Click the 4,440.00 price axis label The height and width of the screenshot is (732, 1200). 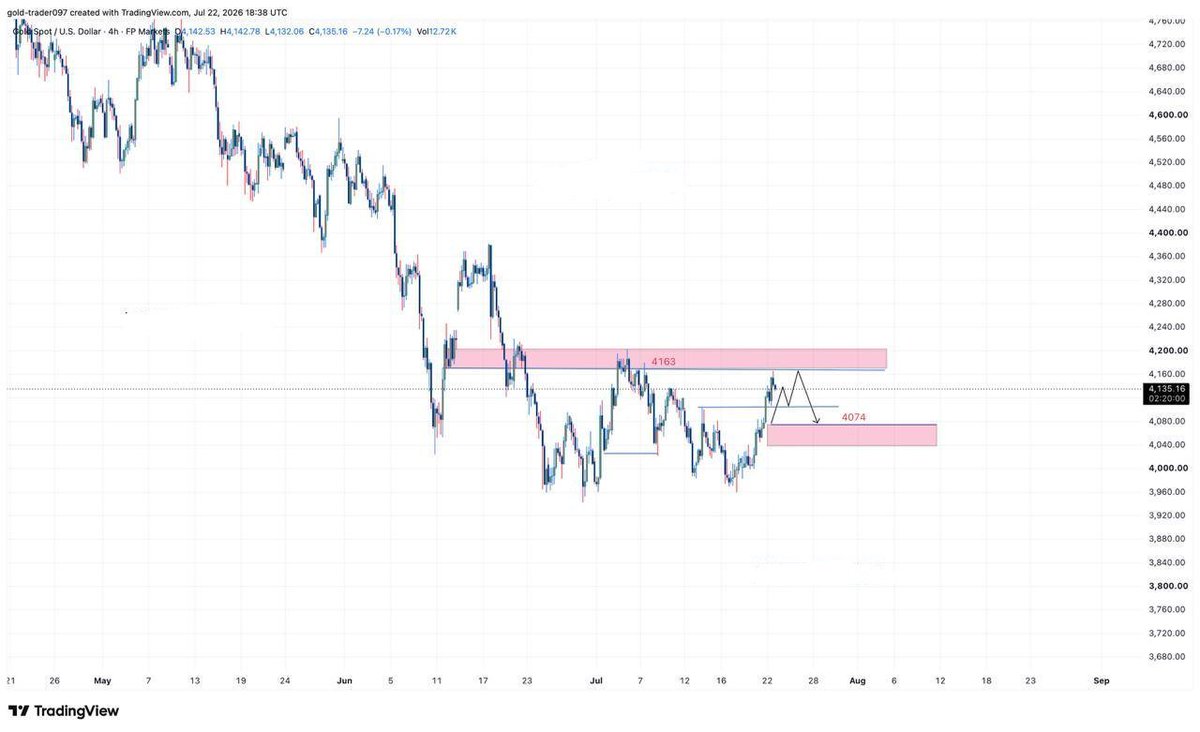[1167, 209]
